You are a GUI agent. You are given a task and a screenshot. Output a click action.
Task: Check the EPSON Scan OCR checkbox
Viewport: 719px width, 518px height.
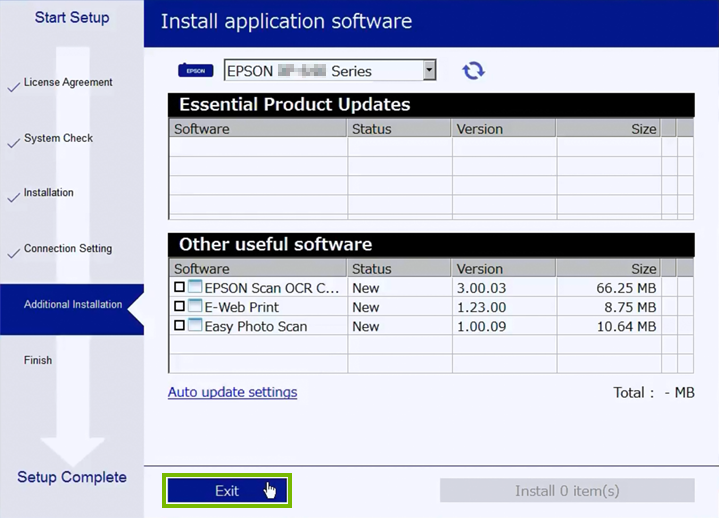click(179, 287)
